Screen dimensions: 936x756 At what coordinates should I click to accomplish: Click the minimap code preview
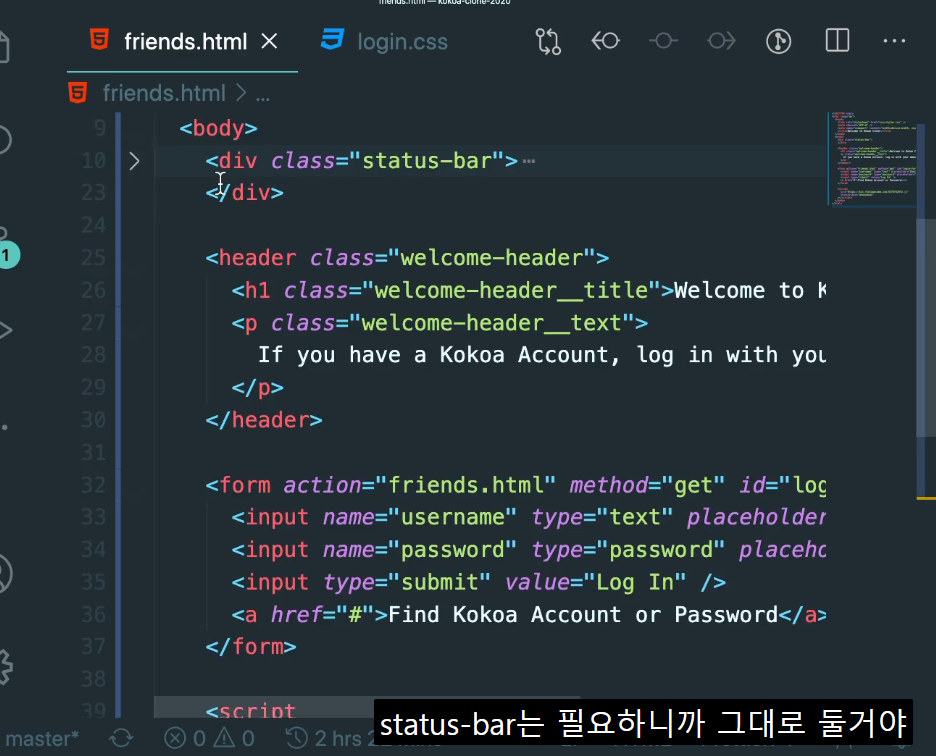872,159
